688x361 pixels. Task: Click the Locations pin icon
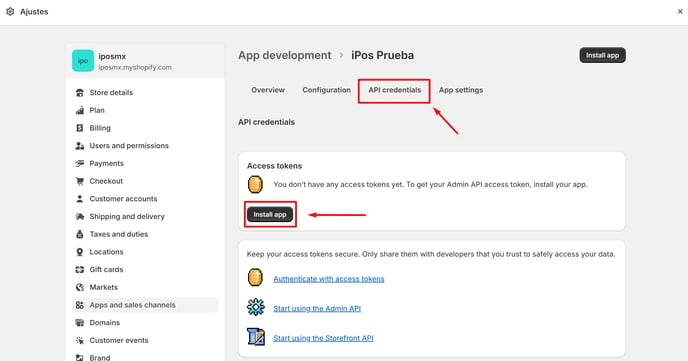[x=79, y=252]
